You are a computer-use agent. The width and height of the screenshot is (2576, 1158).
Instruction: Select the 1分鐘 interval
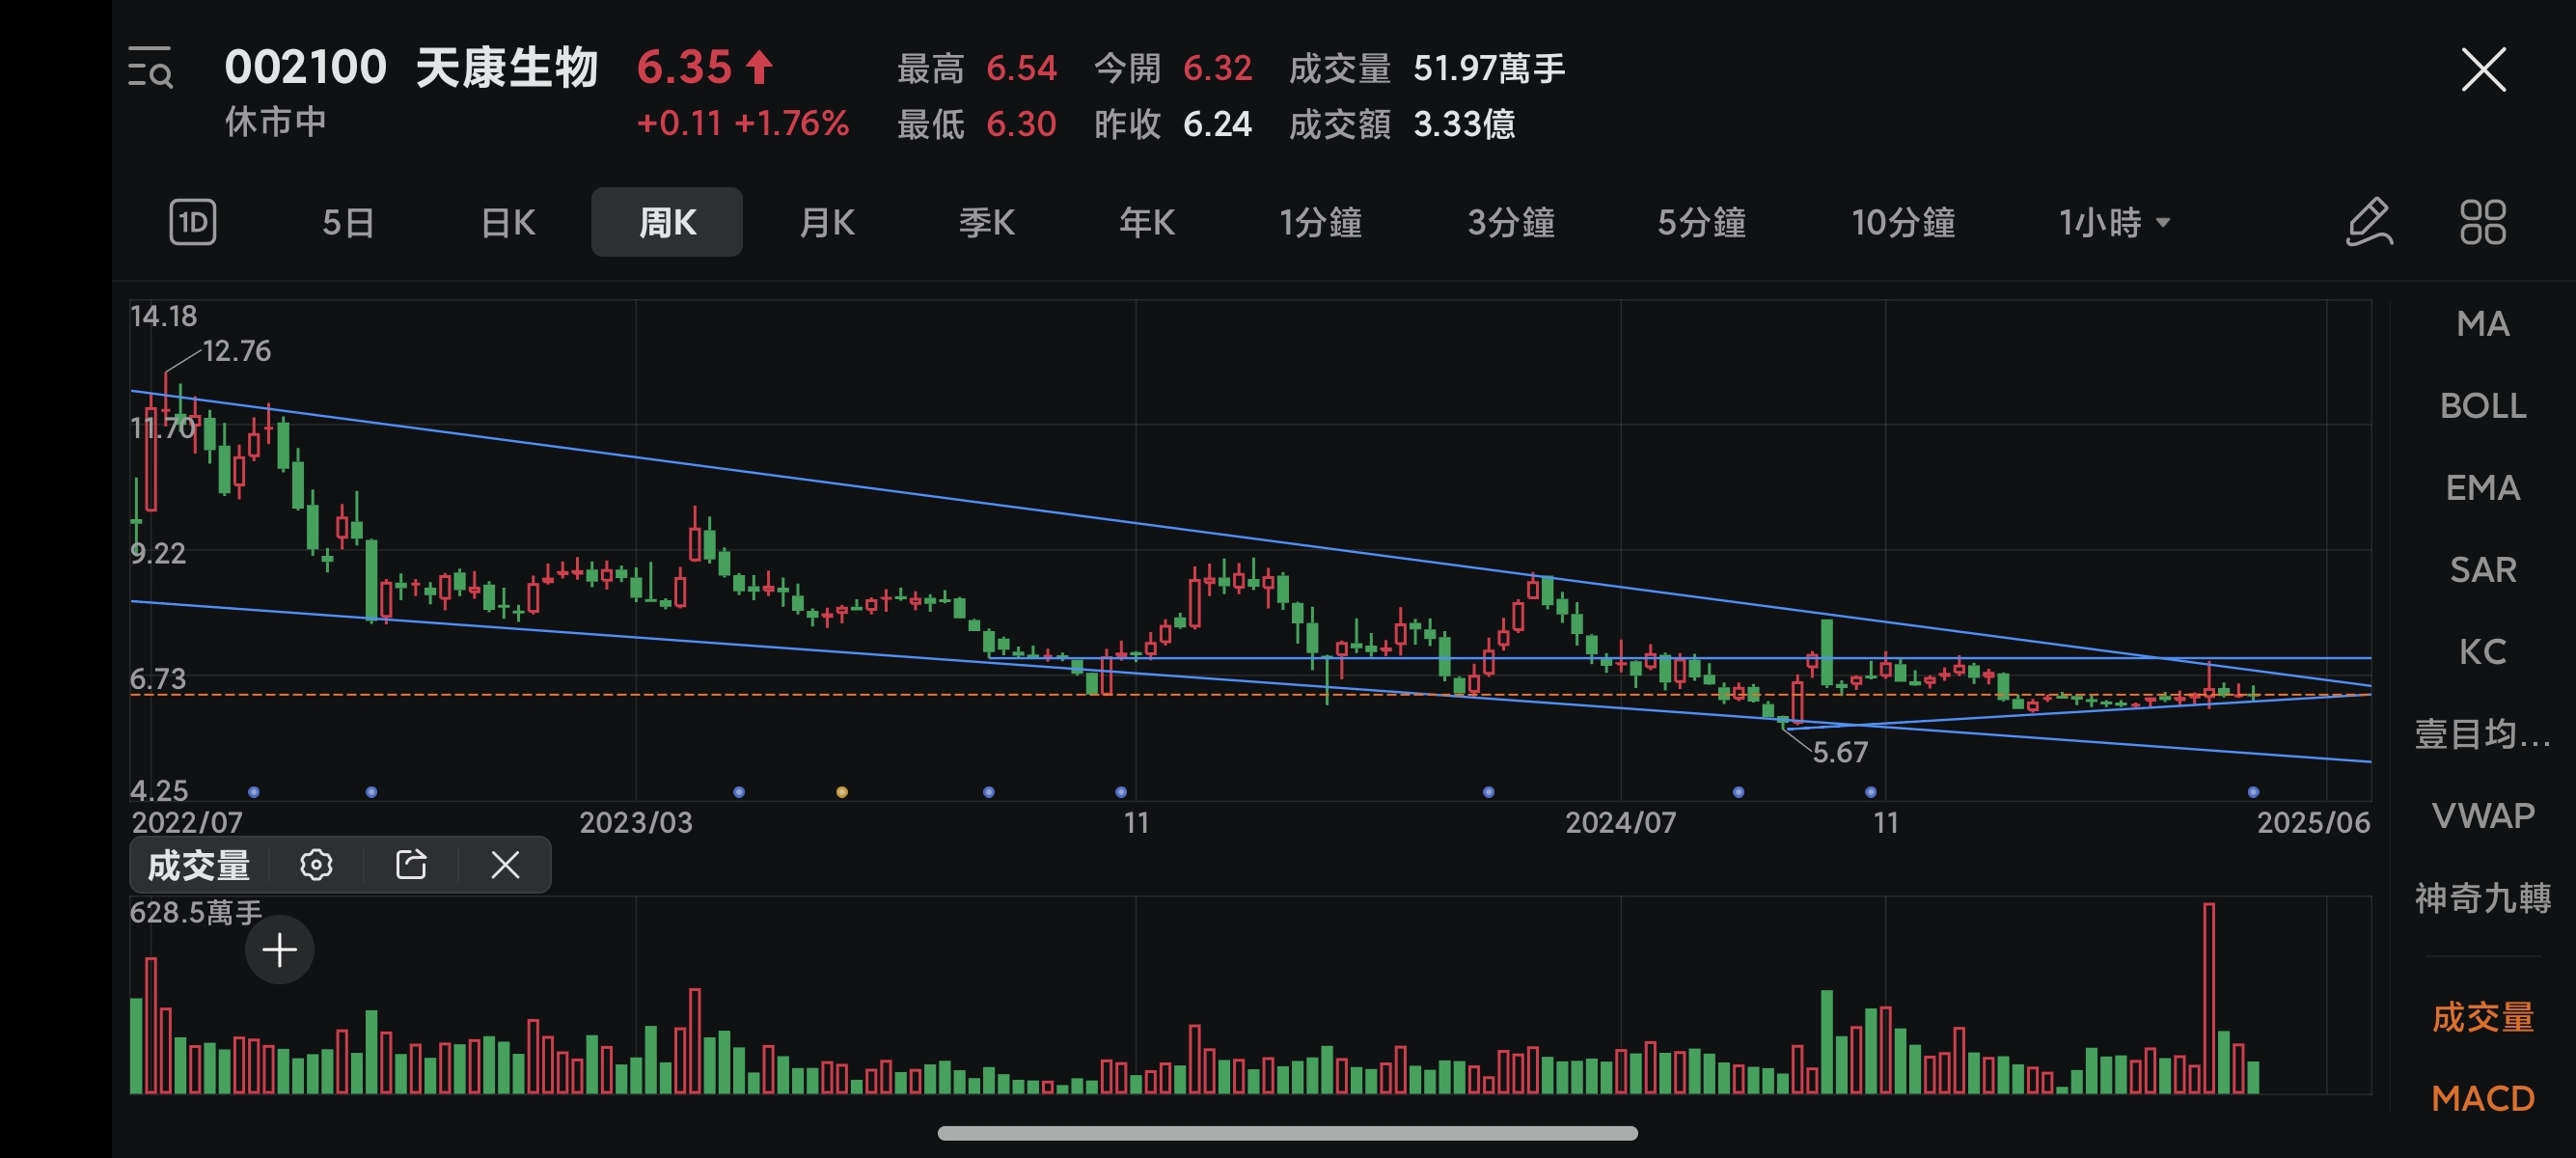[x=1321, y=222]
